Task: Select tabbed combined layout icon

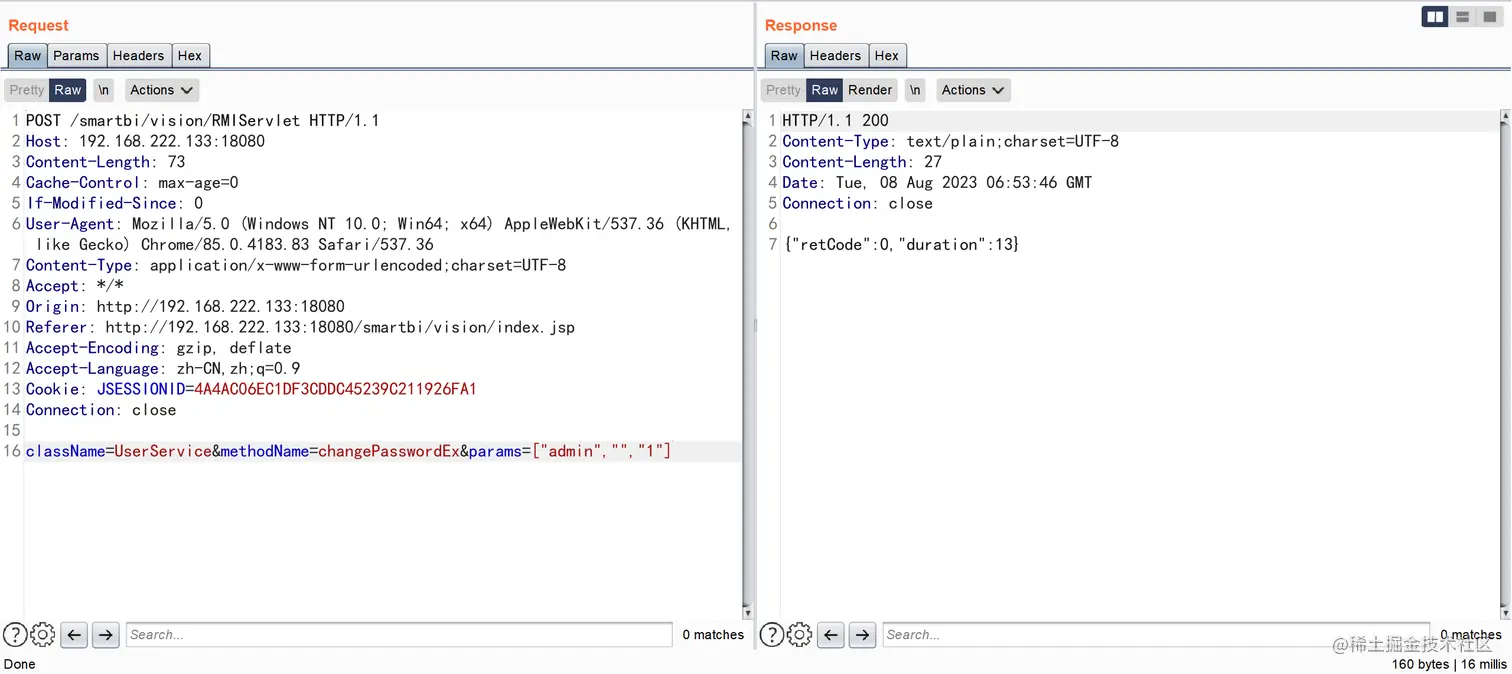Action: (x=1489, y=17)
